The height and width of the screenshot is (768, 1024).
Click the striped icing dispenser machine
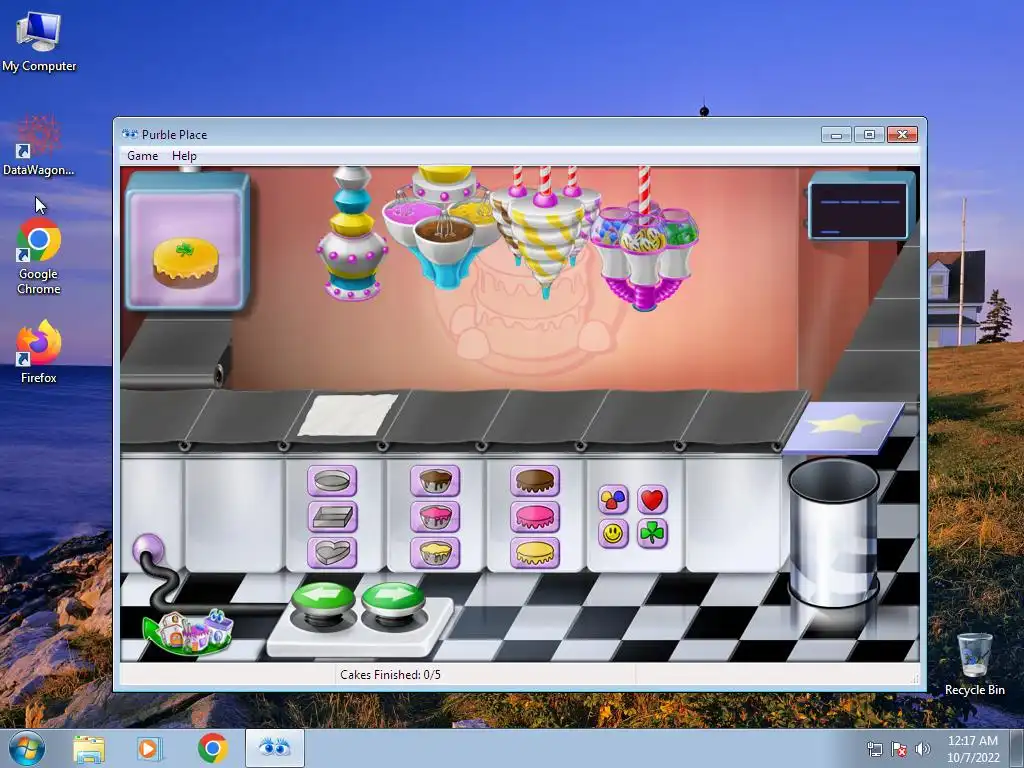(545, 229)
